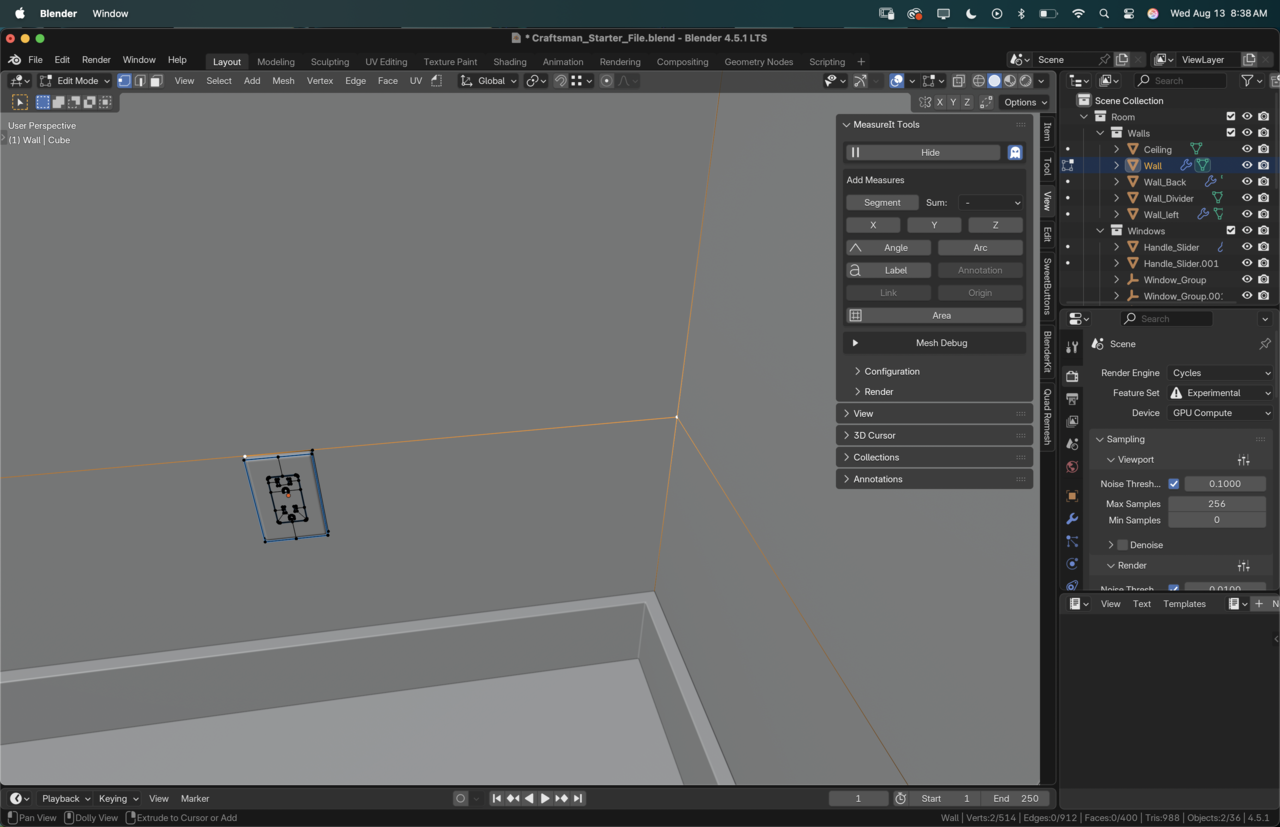Open the Output properties tab icon
Viewport: 1280px width, 827px height.
[x=1072, y=400]
